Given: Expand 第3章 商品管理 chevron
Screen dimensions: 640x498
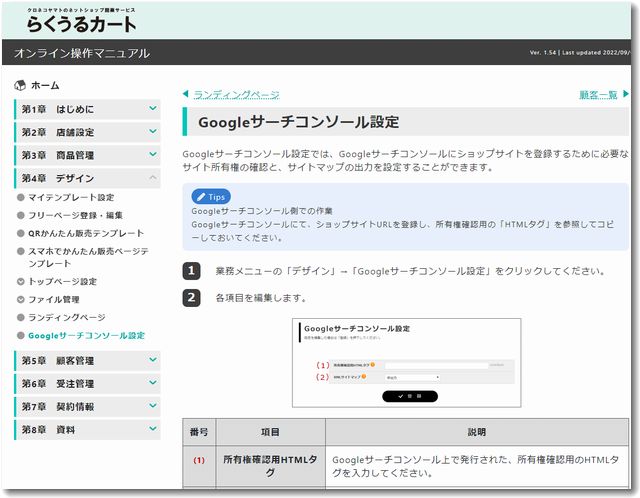Looking at the screenshot, I should point(153,154).
